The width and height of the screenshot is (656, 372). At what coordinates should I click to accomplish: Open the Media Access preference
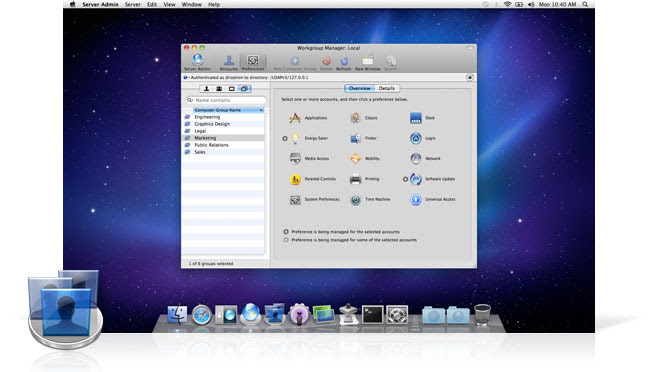click(309, 159)
